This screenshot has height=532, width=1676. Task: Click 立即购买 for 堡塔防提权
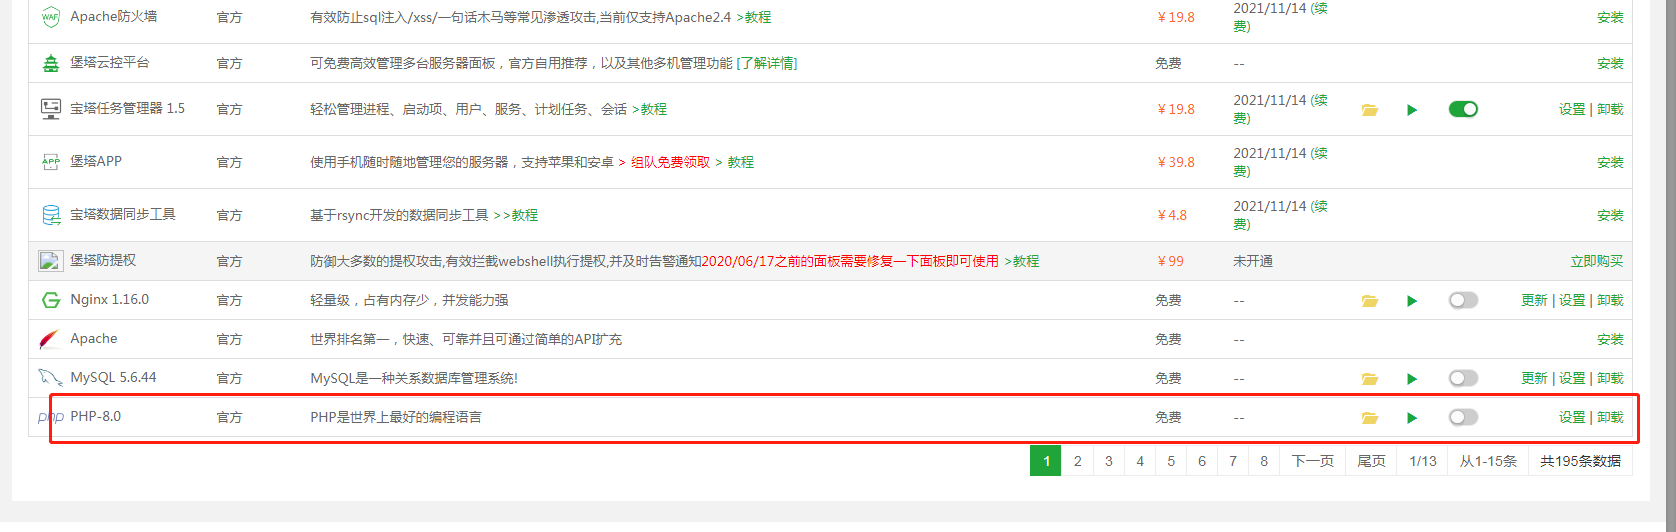click(x=1597, y=261)
